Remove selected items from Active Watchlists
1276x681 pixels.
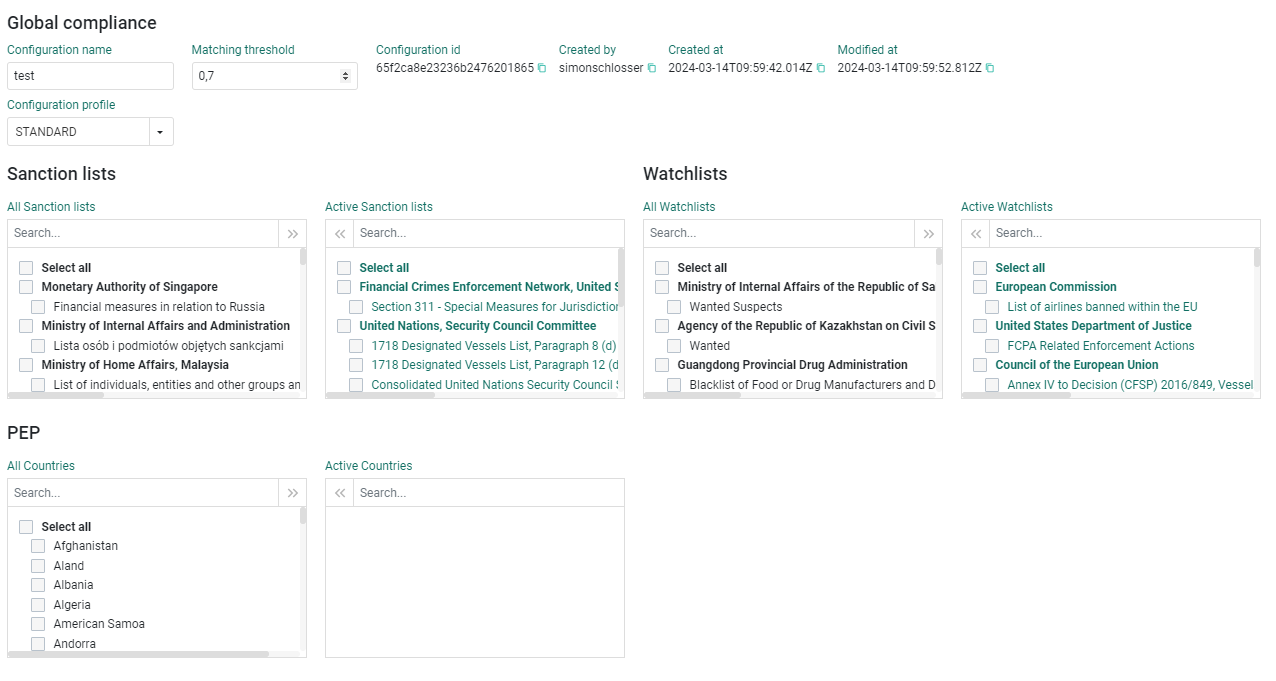point(976,233)
